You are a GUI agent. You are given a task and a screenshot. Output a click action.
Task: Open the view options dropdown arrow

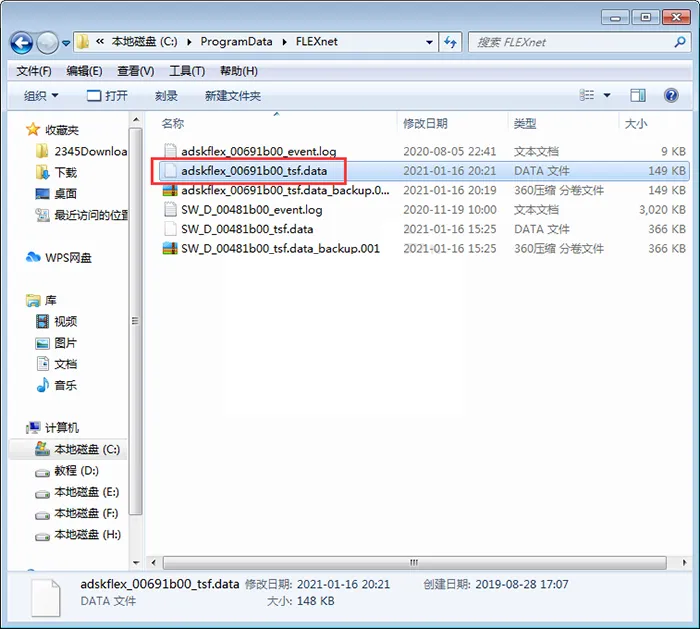point(607,95)
